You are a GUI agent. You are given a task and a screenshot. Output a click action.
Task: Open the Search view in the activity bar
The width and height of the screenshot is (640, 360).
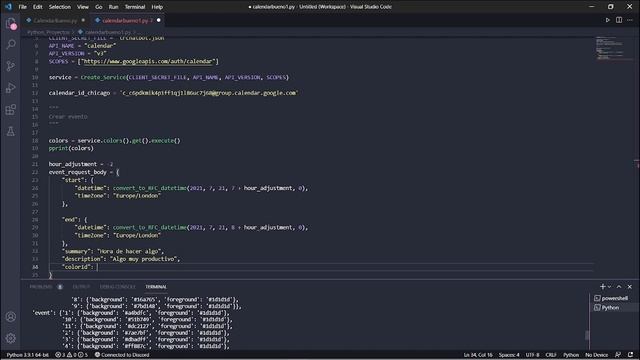pos(11,44)
